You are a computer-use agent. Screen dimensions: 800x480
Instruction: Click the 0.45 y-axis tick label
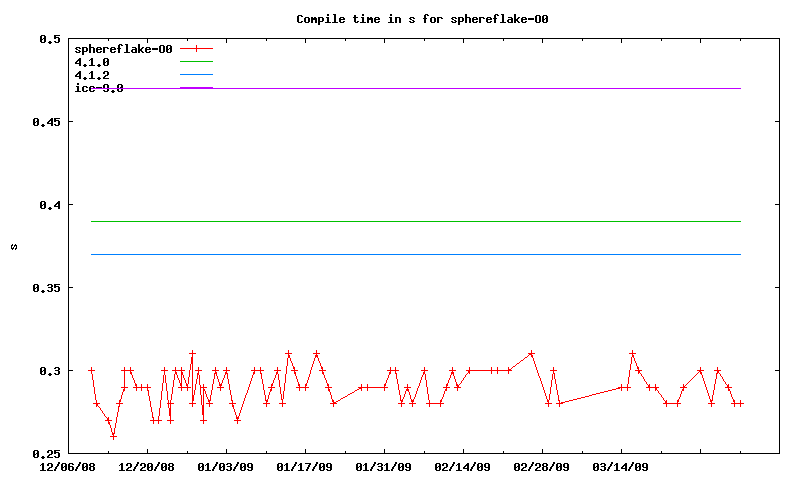pos(45,122)
